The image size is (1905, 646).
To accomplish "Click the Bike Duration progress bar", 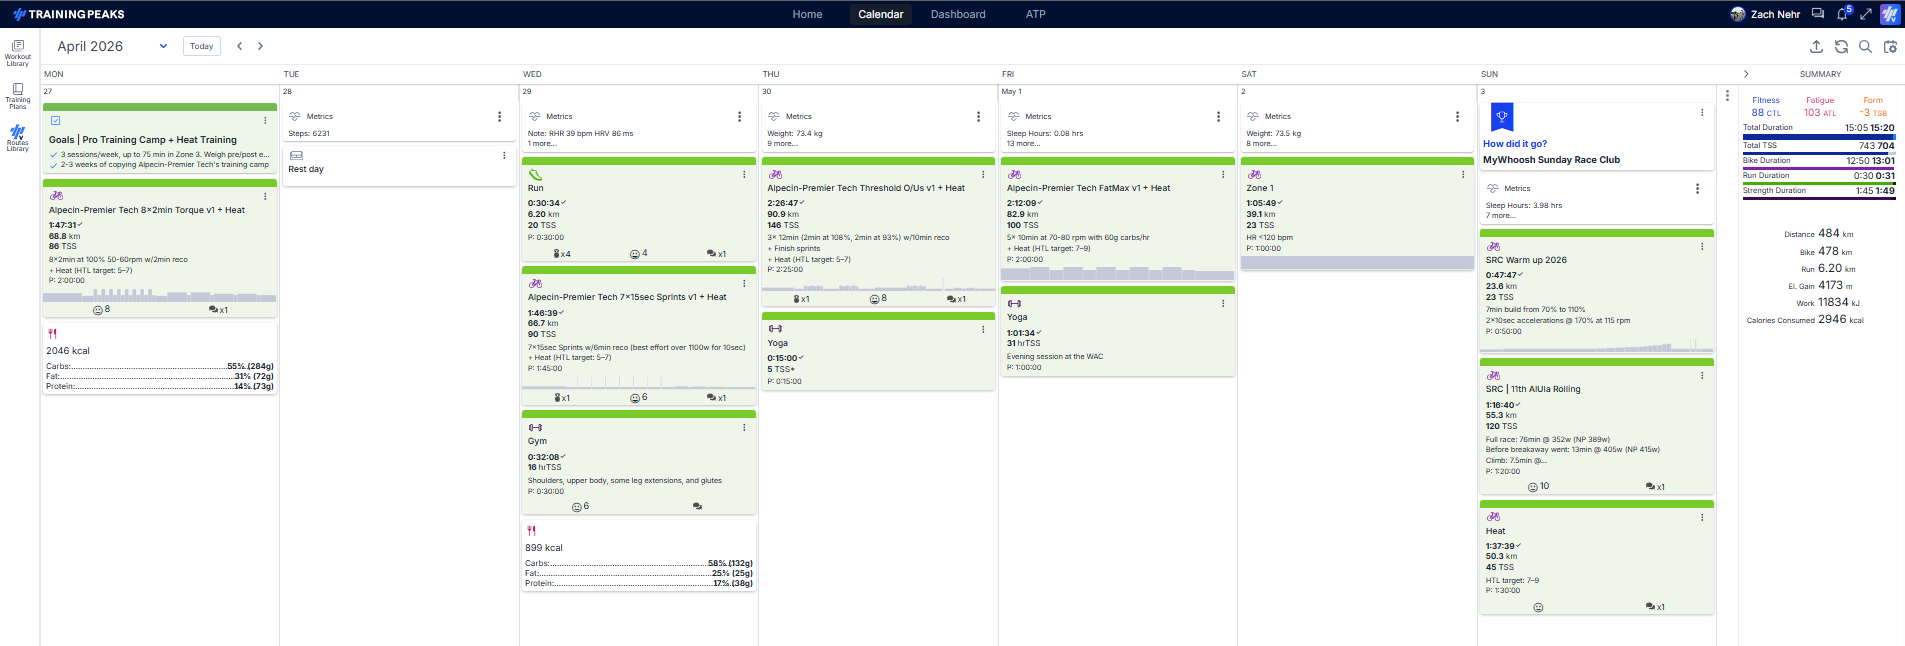I will (1819, 168).
